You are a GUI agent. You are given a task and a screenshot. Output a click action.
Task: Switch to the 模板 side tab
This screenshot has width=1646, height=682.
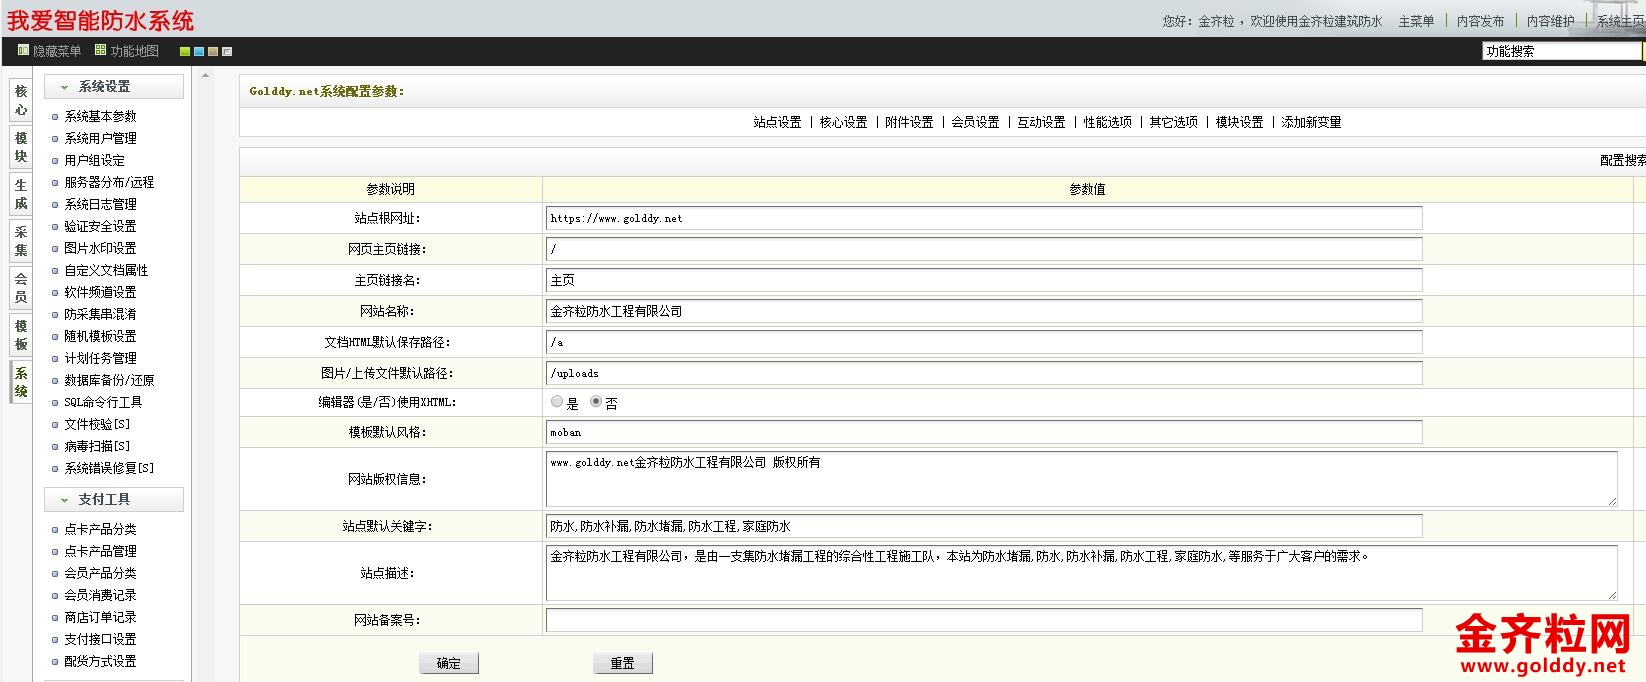coord(21,335)
